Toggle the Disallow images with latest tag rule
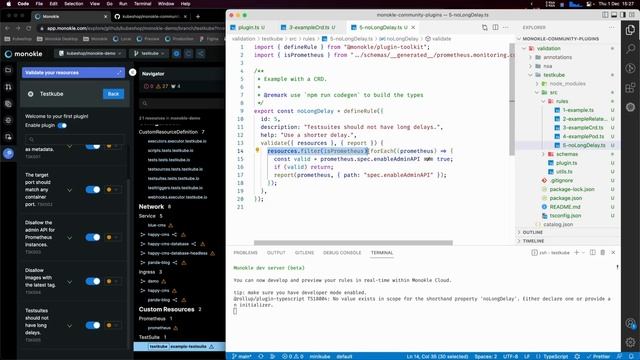Screen dimensions: 640x360 [93, 281]
